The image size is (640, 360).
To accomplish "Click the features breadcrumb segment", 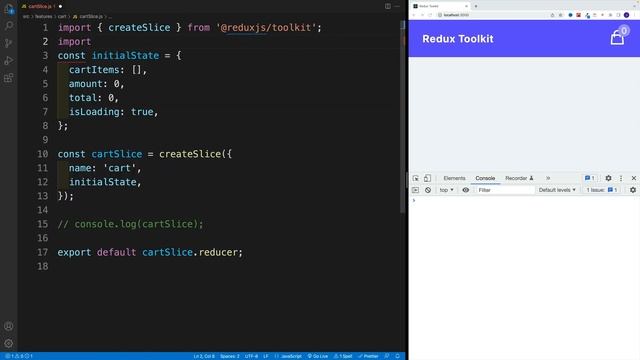I will [x=43, y=16].
